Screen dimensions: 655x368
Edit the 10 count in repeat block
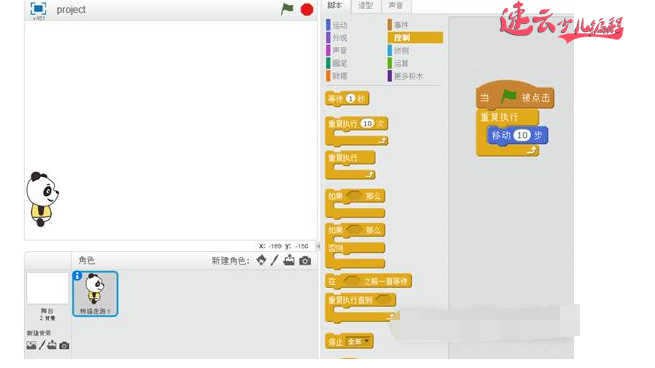point(368,124)
